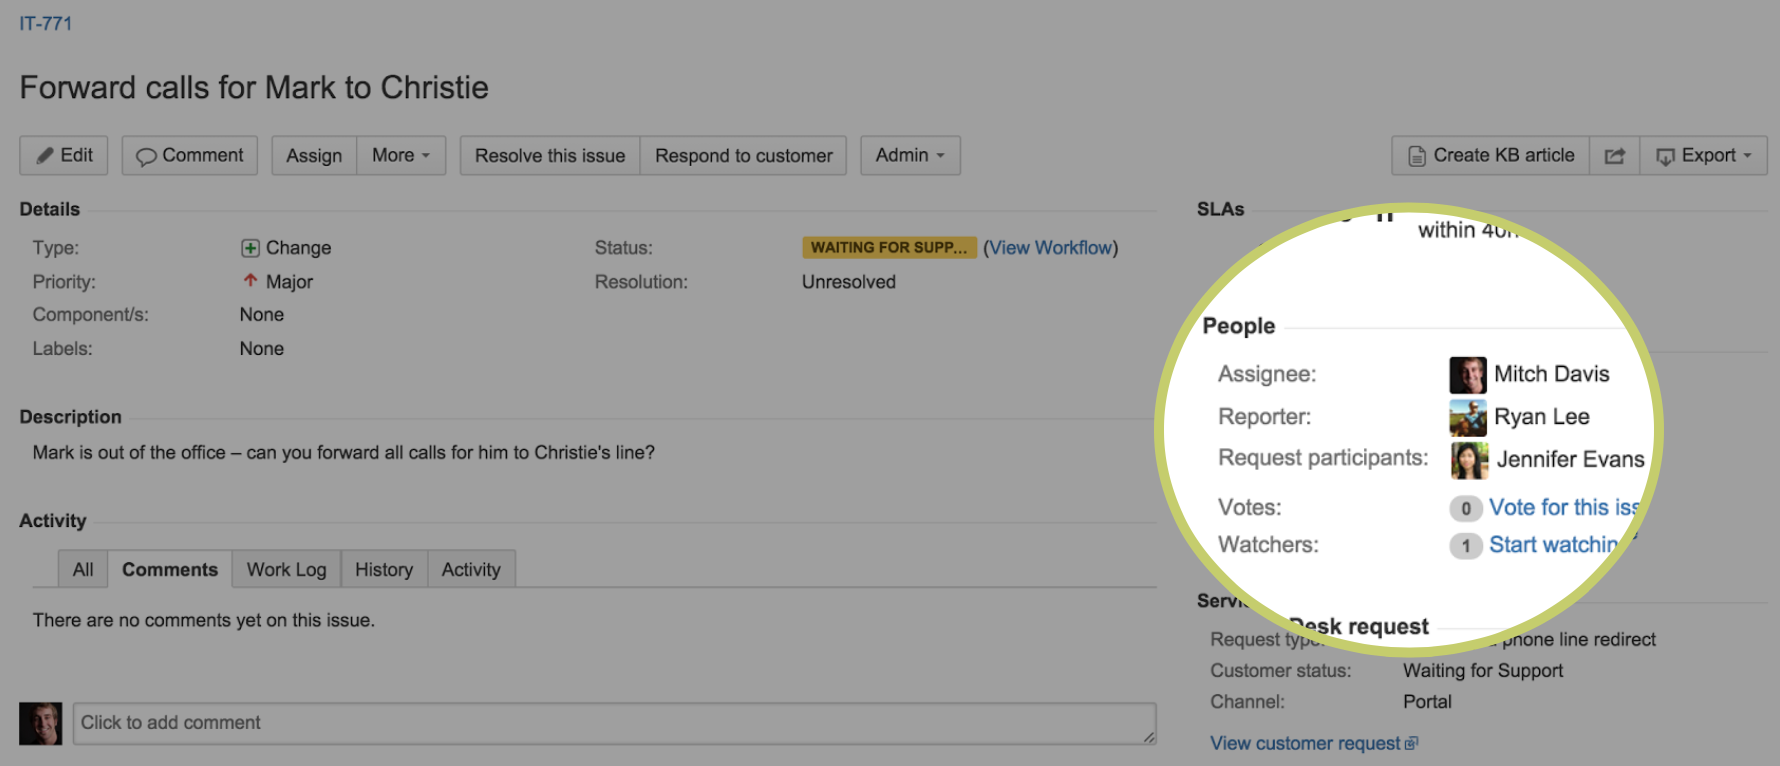Click the watchers count badge
The width and height of the screenshot is (1780, 766).
click(x=1465, y=546)
